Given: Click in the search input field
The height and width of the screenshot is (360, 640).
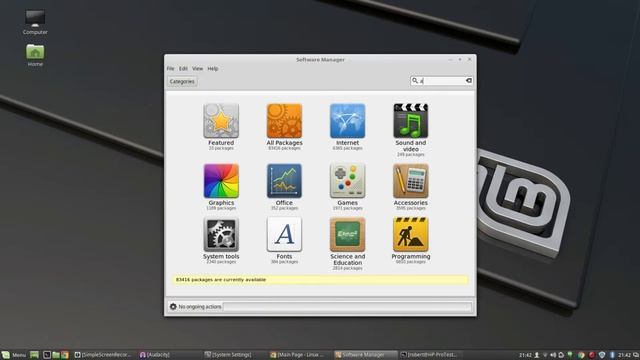Looking at the screenshot, I should point(442,81).
